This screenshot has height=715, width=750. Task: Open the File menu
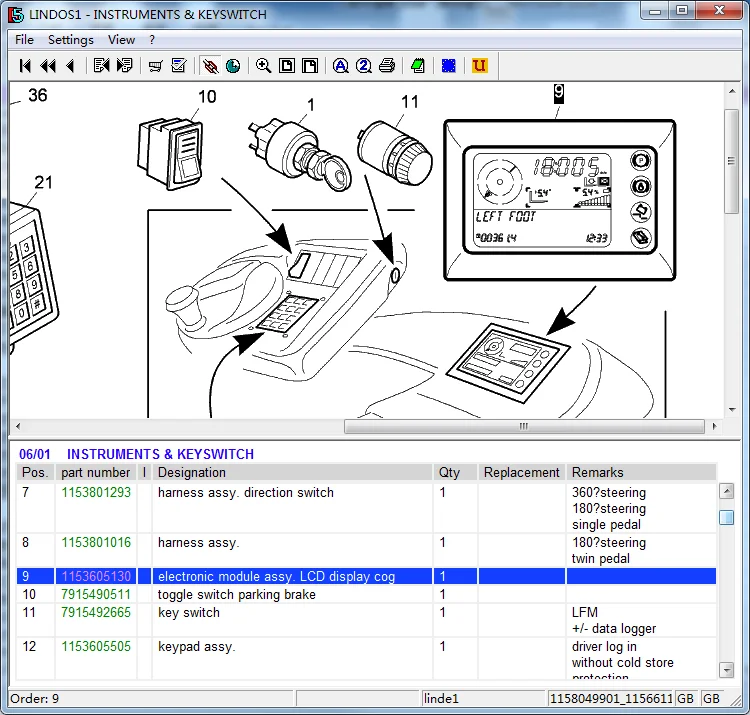click(x=24, y=40)
